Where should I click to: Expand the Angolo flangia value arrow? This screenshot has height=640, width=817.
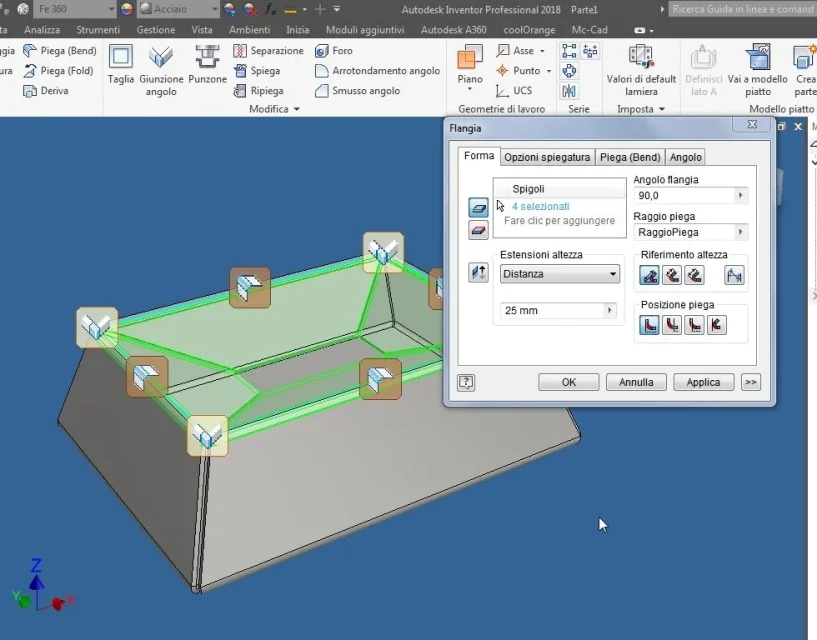(x=740, y=195)
